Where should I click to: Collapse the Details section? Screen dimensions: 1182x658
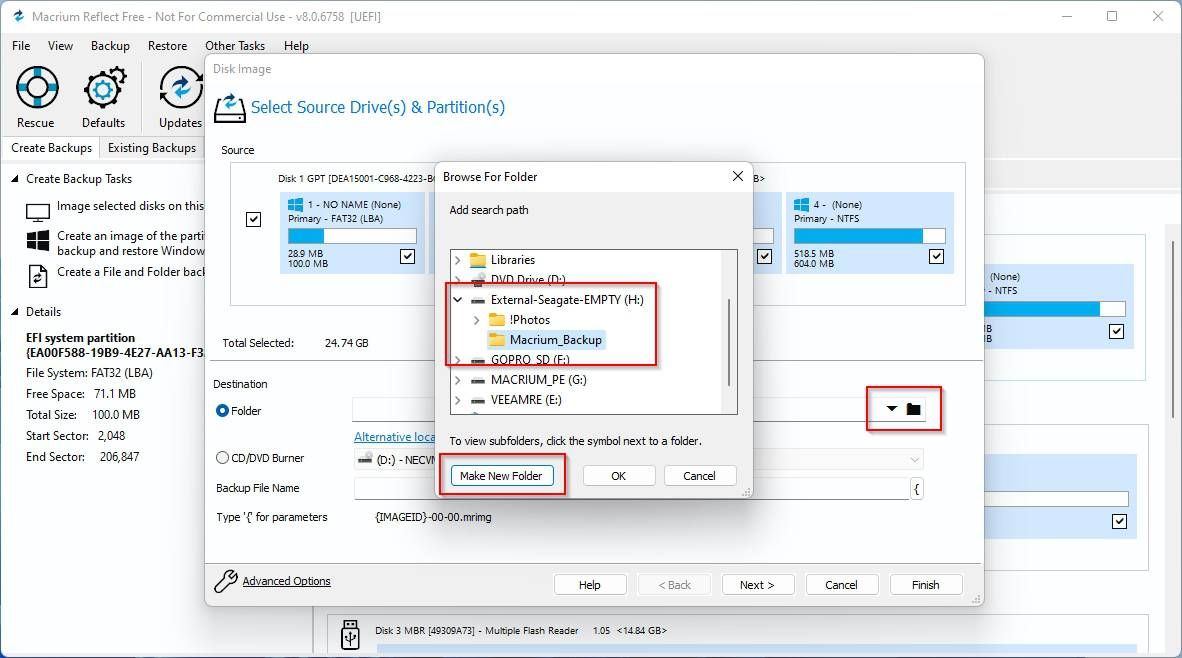14,312
